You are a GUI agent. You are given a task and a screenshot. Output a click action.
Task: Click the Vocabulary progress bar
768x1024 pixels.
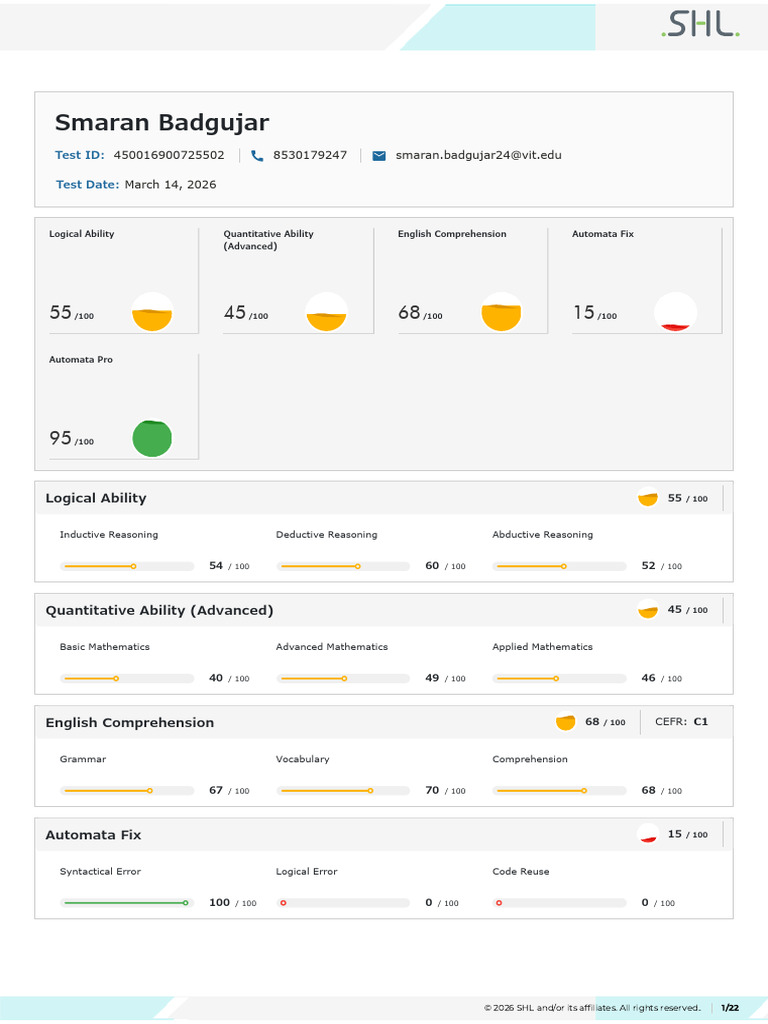click(x=344, y=791)
